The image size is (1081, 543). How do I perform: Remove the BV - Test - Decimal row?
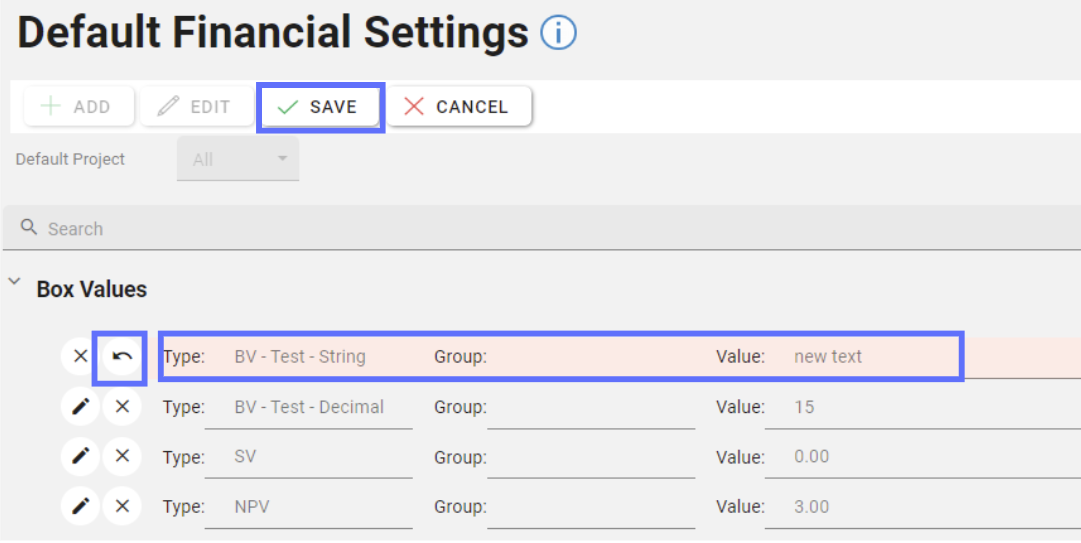tap(122, 407)
